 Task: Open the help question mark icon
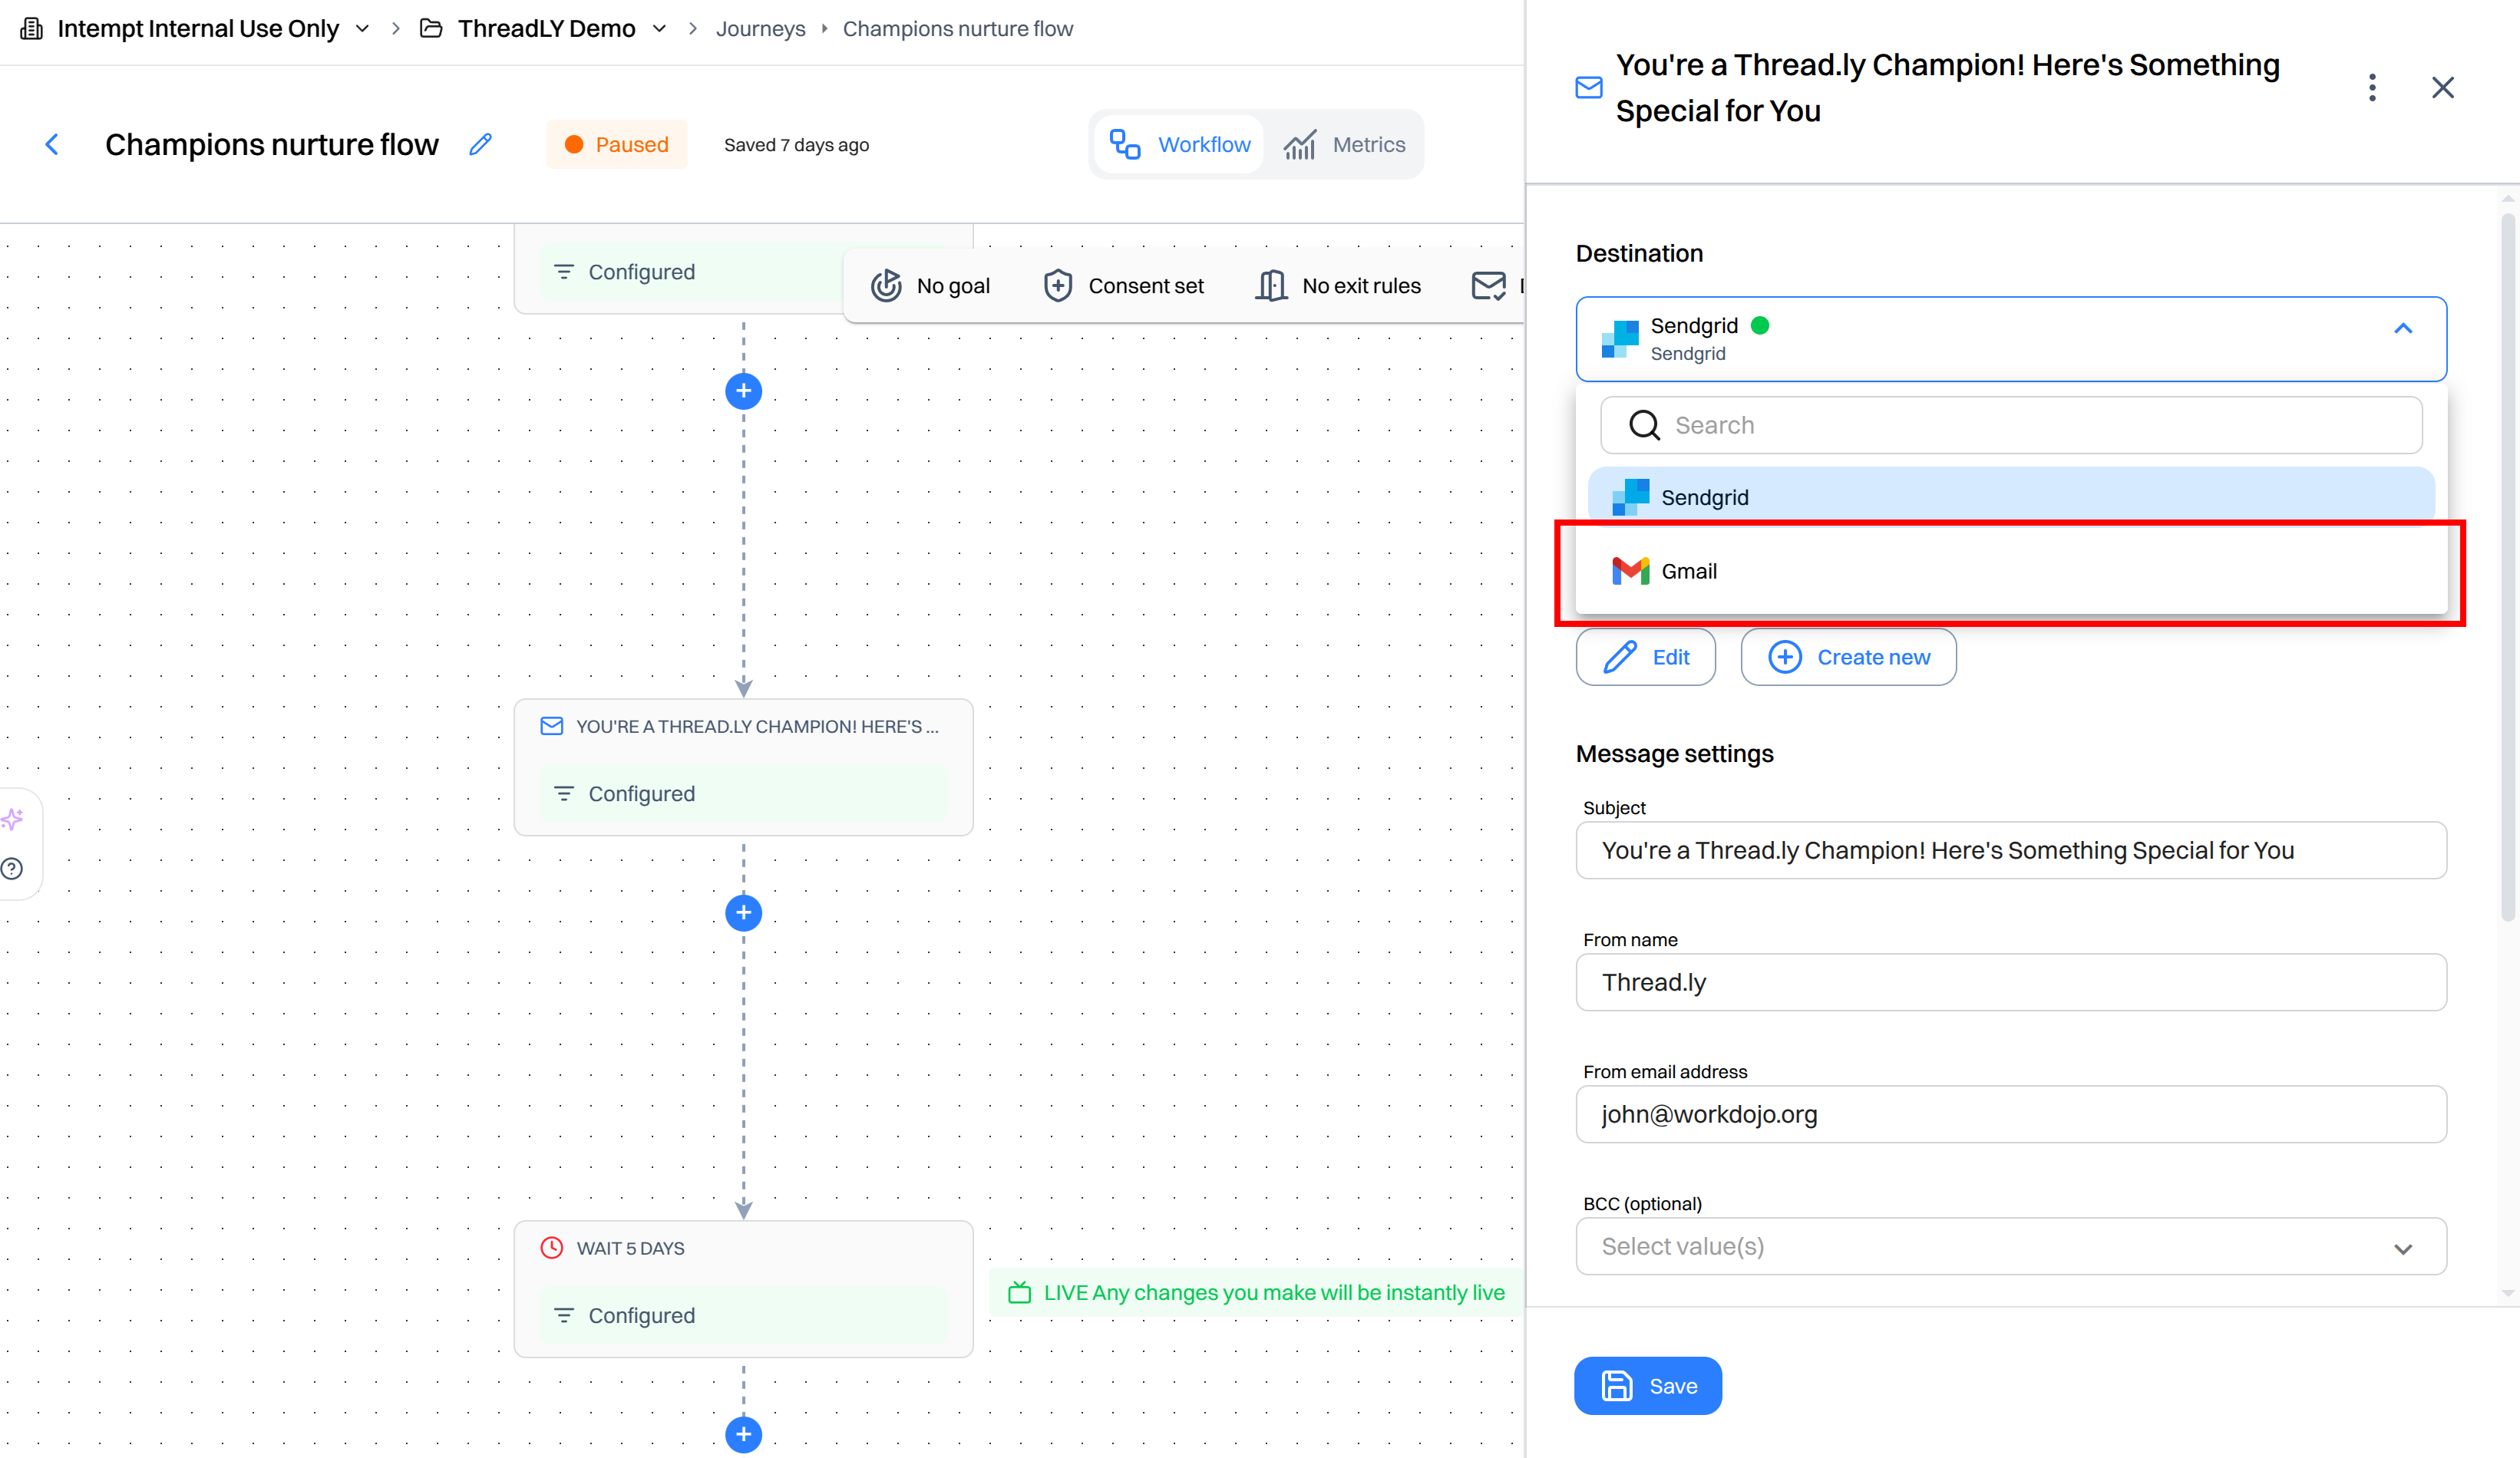tap(12, 868)
